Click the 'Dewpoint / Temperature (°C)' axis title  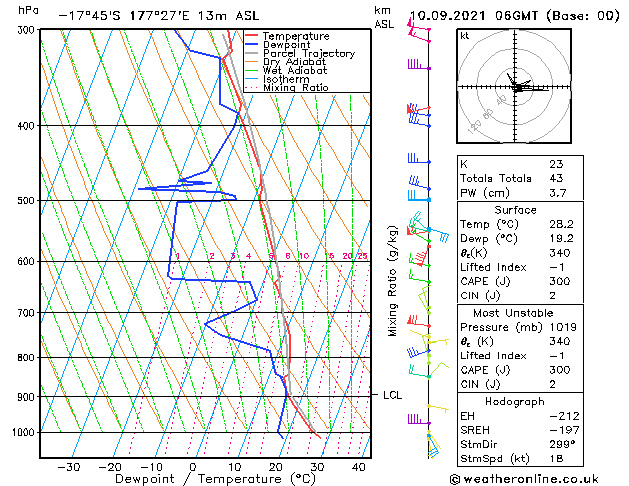coord(215,479)
